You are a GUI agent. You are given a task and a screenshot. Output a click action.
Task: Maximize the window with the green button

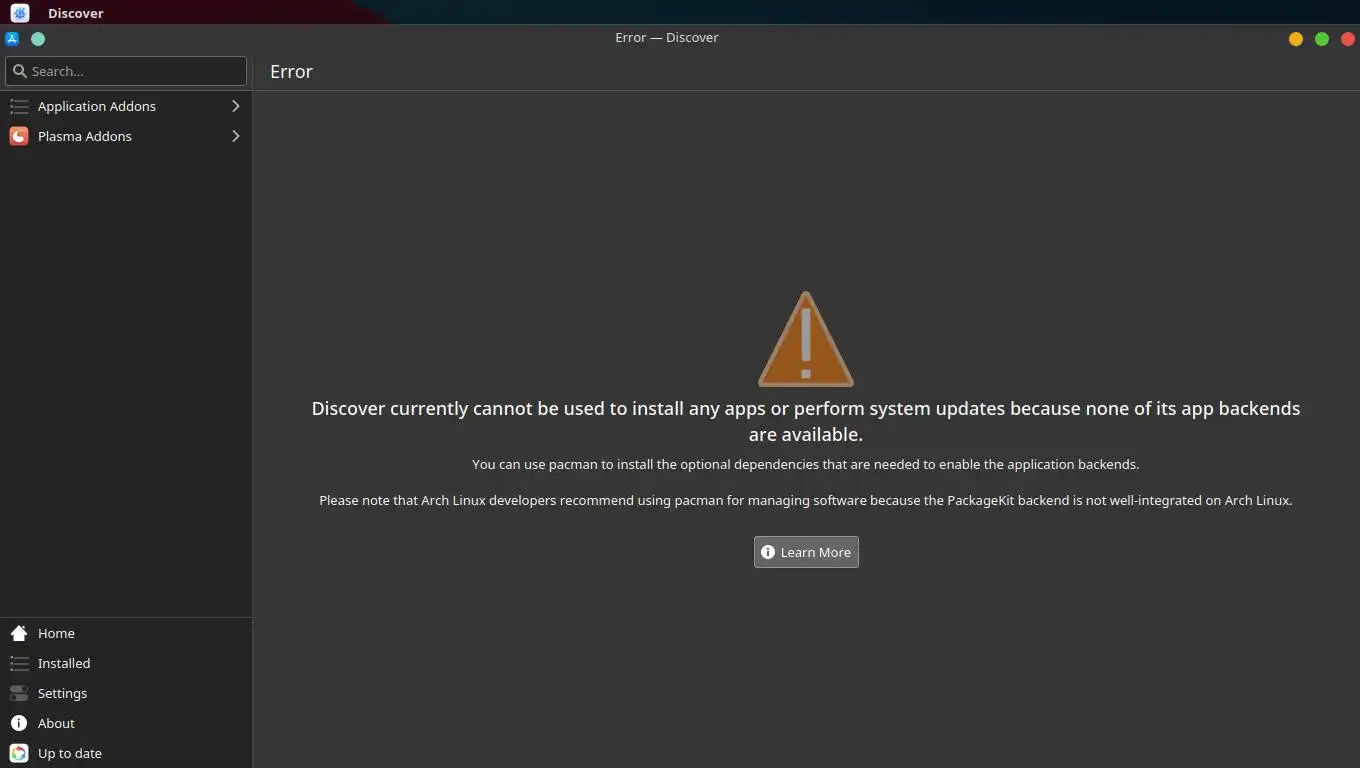[1322, 39]
